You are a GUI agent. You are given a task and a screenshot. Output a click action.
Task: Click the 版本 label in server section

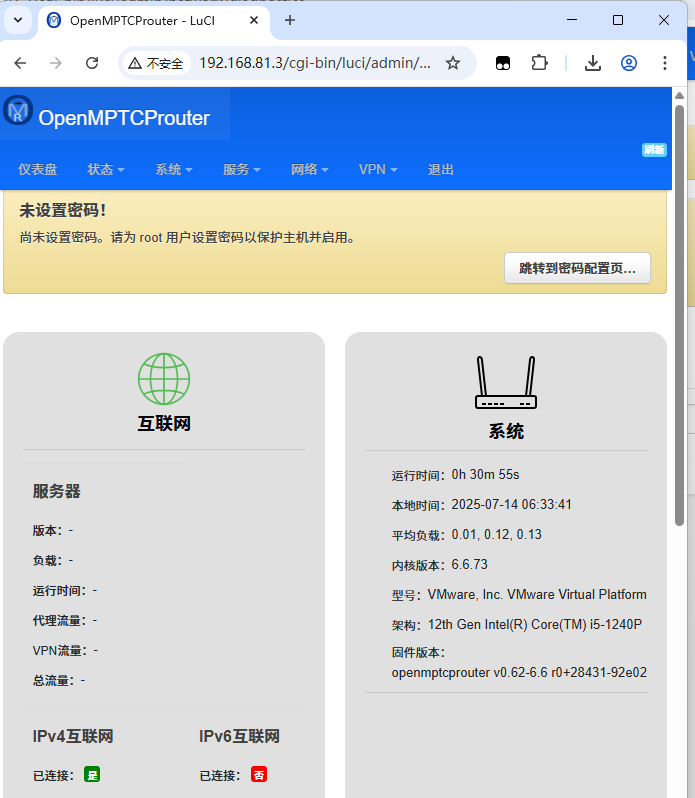click(47, 530)
